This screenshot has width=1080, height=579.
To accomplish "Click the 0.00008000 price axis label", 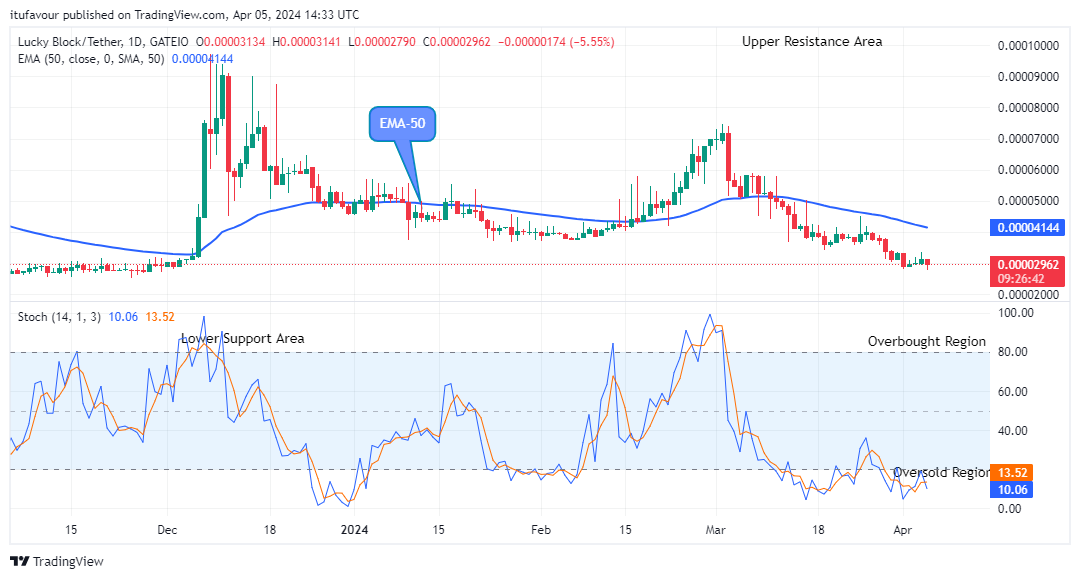I will point(1028,108).
